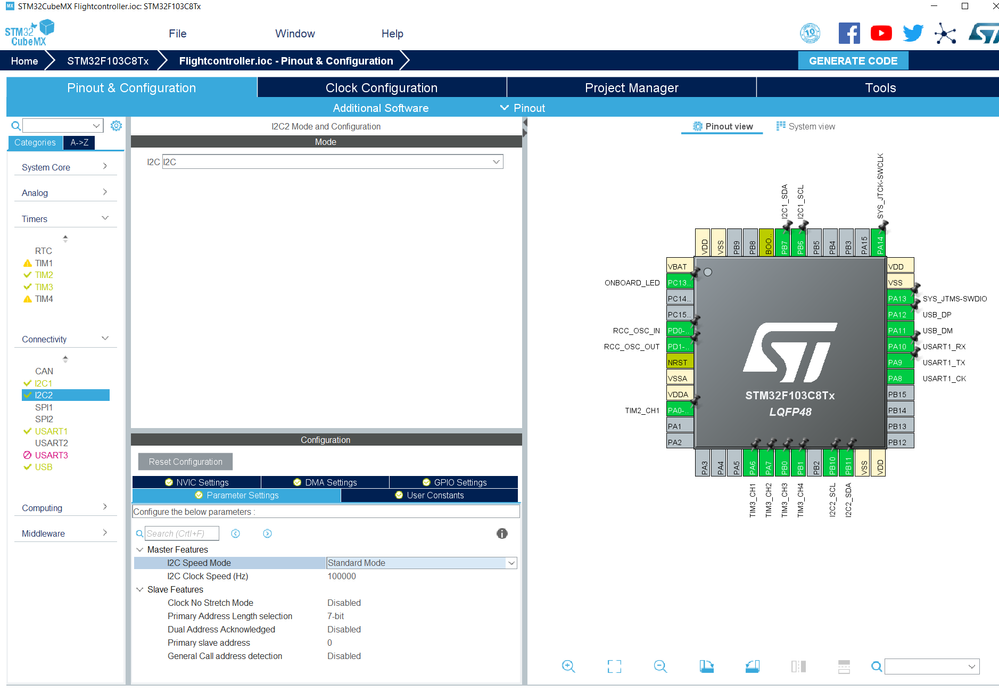Switch list to A->Z view
Screen dimensions: 999x689
point(79,143)
